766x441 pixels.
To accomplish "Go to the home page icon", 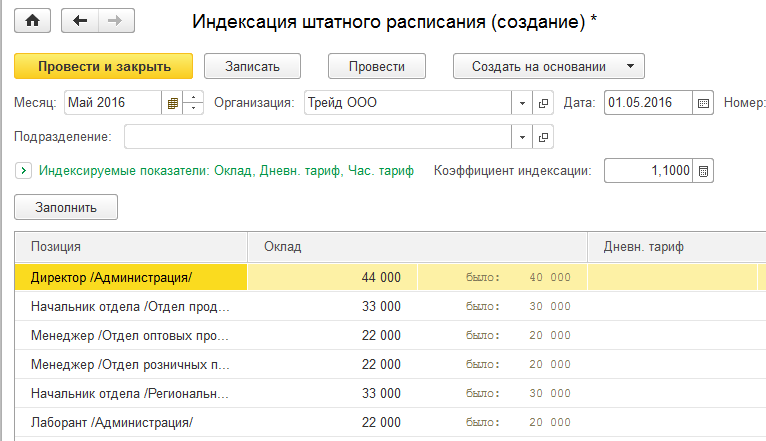I will tap(32, 20).
